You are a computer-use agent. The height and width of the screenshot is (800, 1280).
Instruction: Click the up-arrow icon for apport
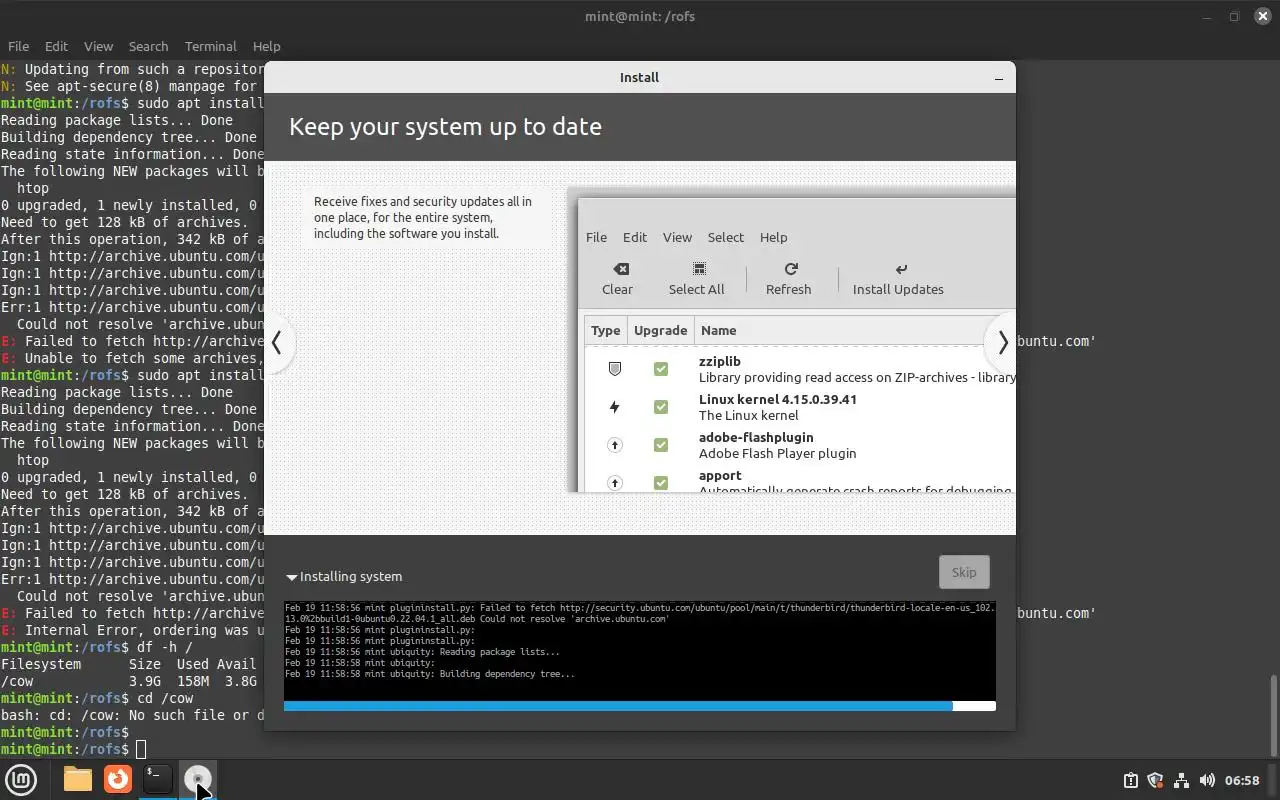tap(615, 483)
